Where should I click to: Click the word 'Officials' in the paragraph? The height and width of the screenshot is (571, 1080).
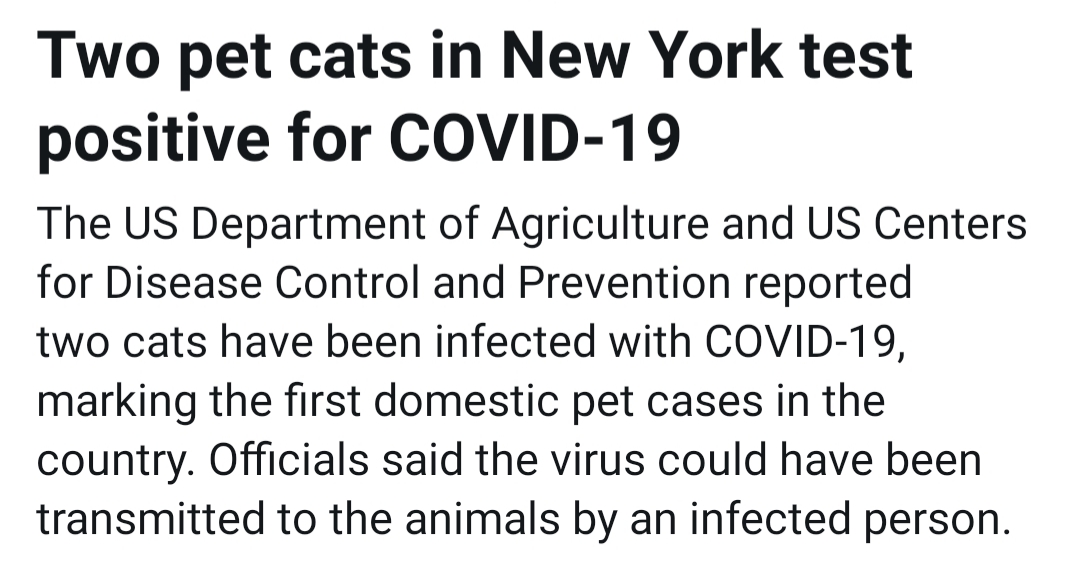(289, 460)
